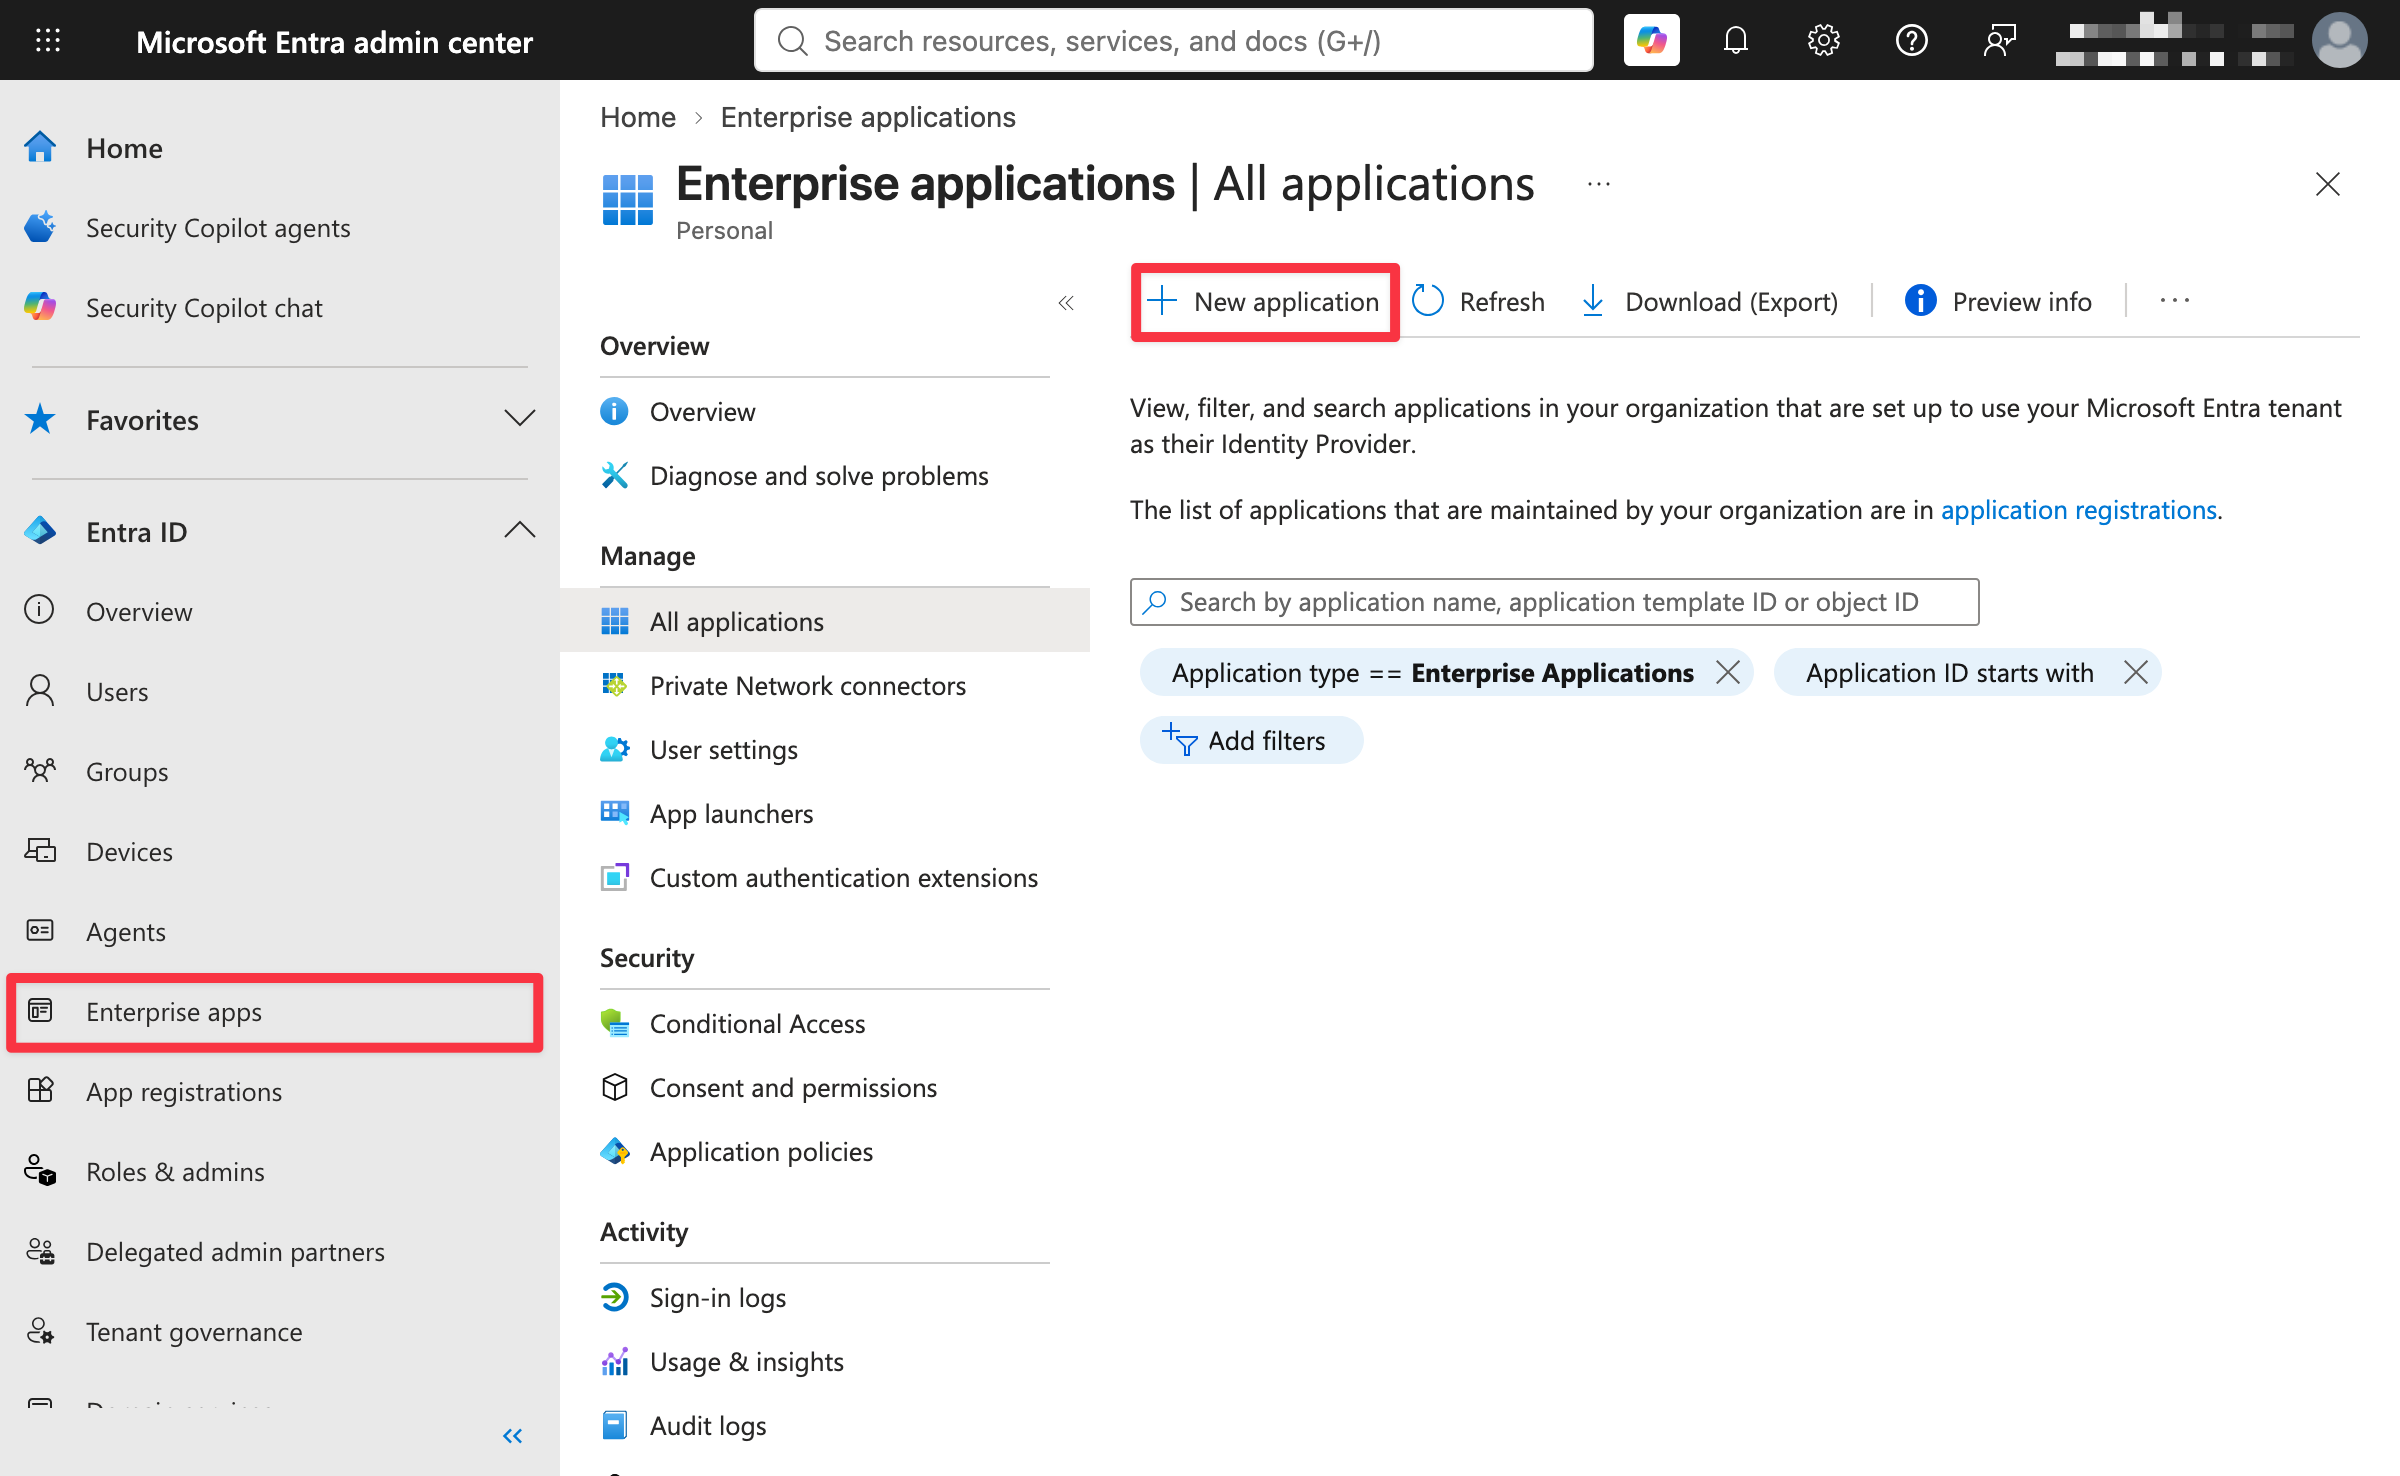Viewport: 2400px width, 1476px height.
Task: Focus the top resources search bar
Action: point(1173,40)
